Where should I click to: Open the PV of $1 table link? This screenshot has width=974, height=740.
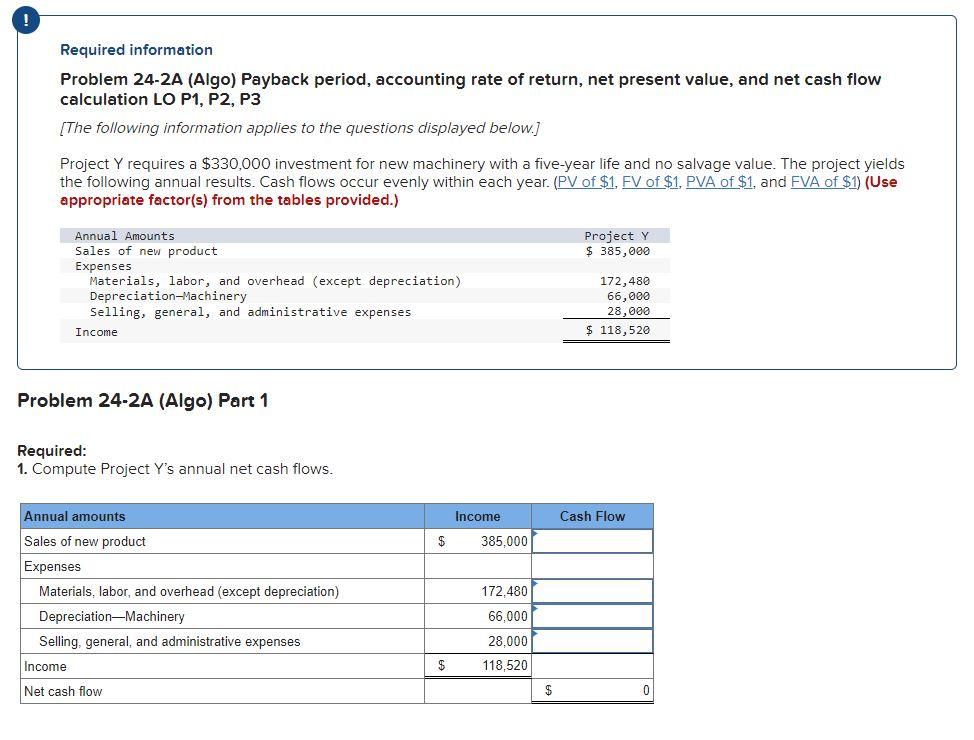tap(586, 182)
